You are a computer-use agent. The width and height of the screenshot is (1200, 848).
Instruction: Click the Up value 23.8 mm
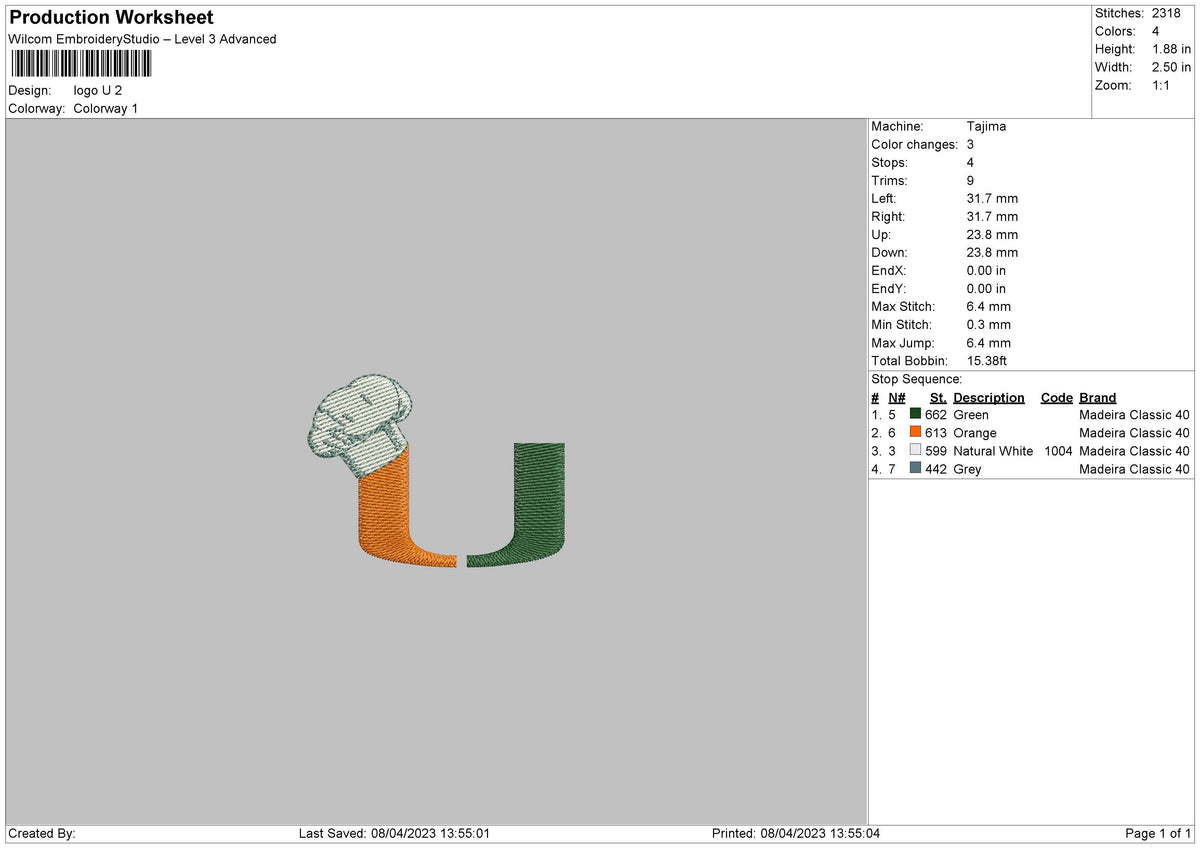pos(992,234)
